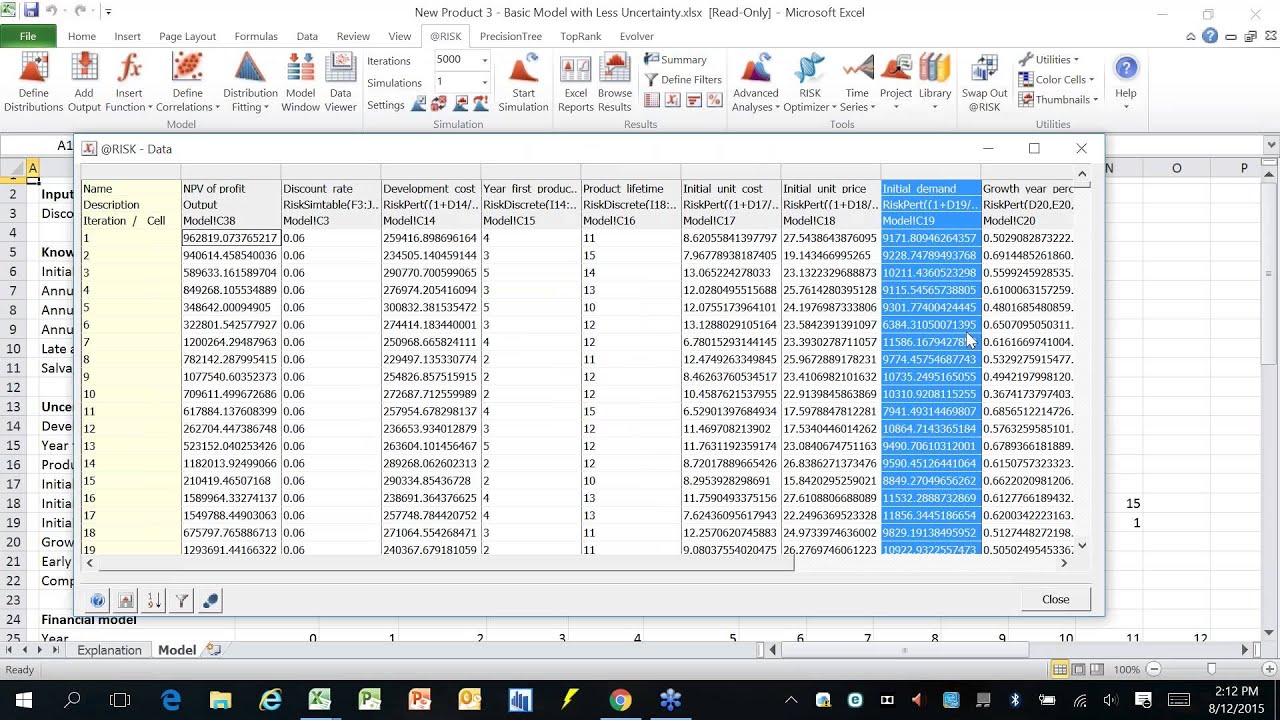The height and width of the screenshot is (720, 1280).
Task: Switch to the TopRank ribbon tab
Action: coord(580,36)
